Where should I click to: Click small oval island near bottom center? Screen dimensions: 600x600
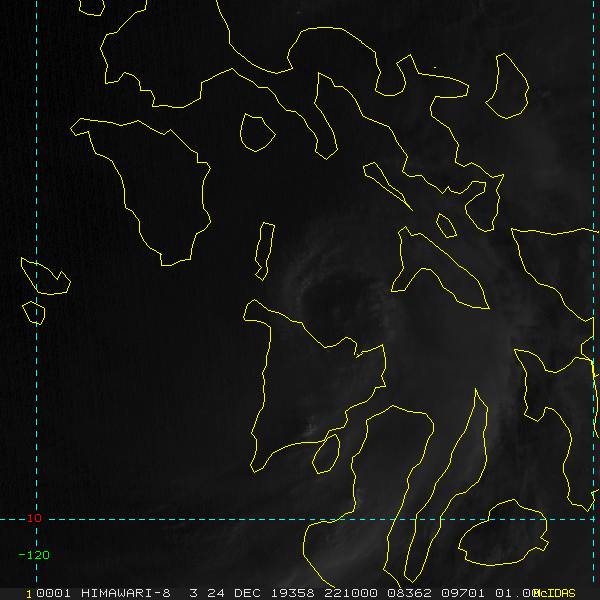(x=326, y=454)
